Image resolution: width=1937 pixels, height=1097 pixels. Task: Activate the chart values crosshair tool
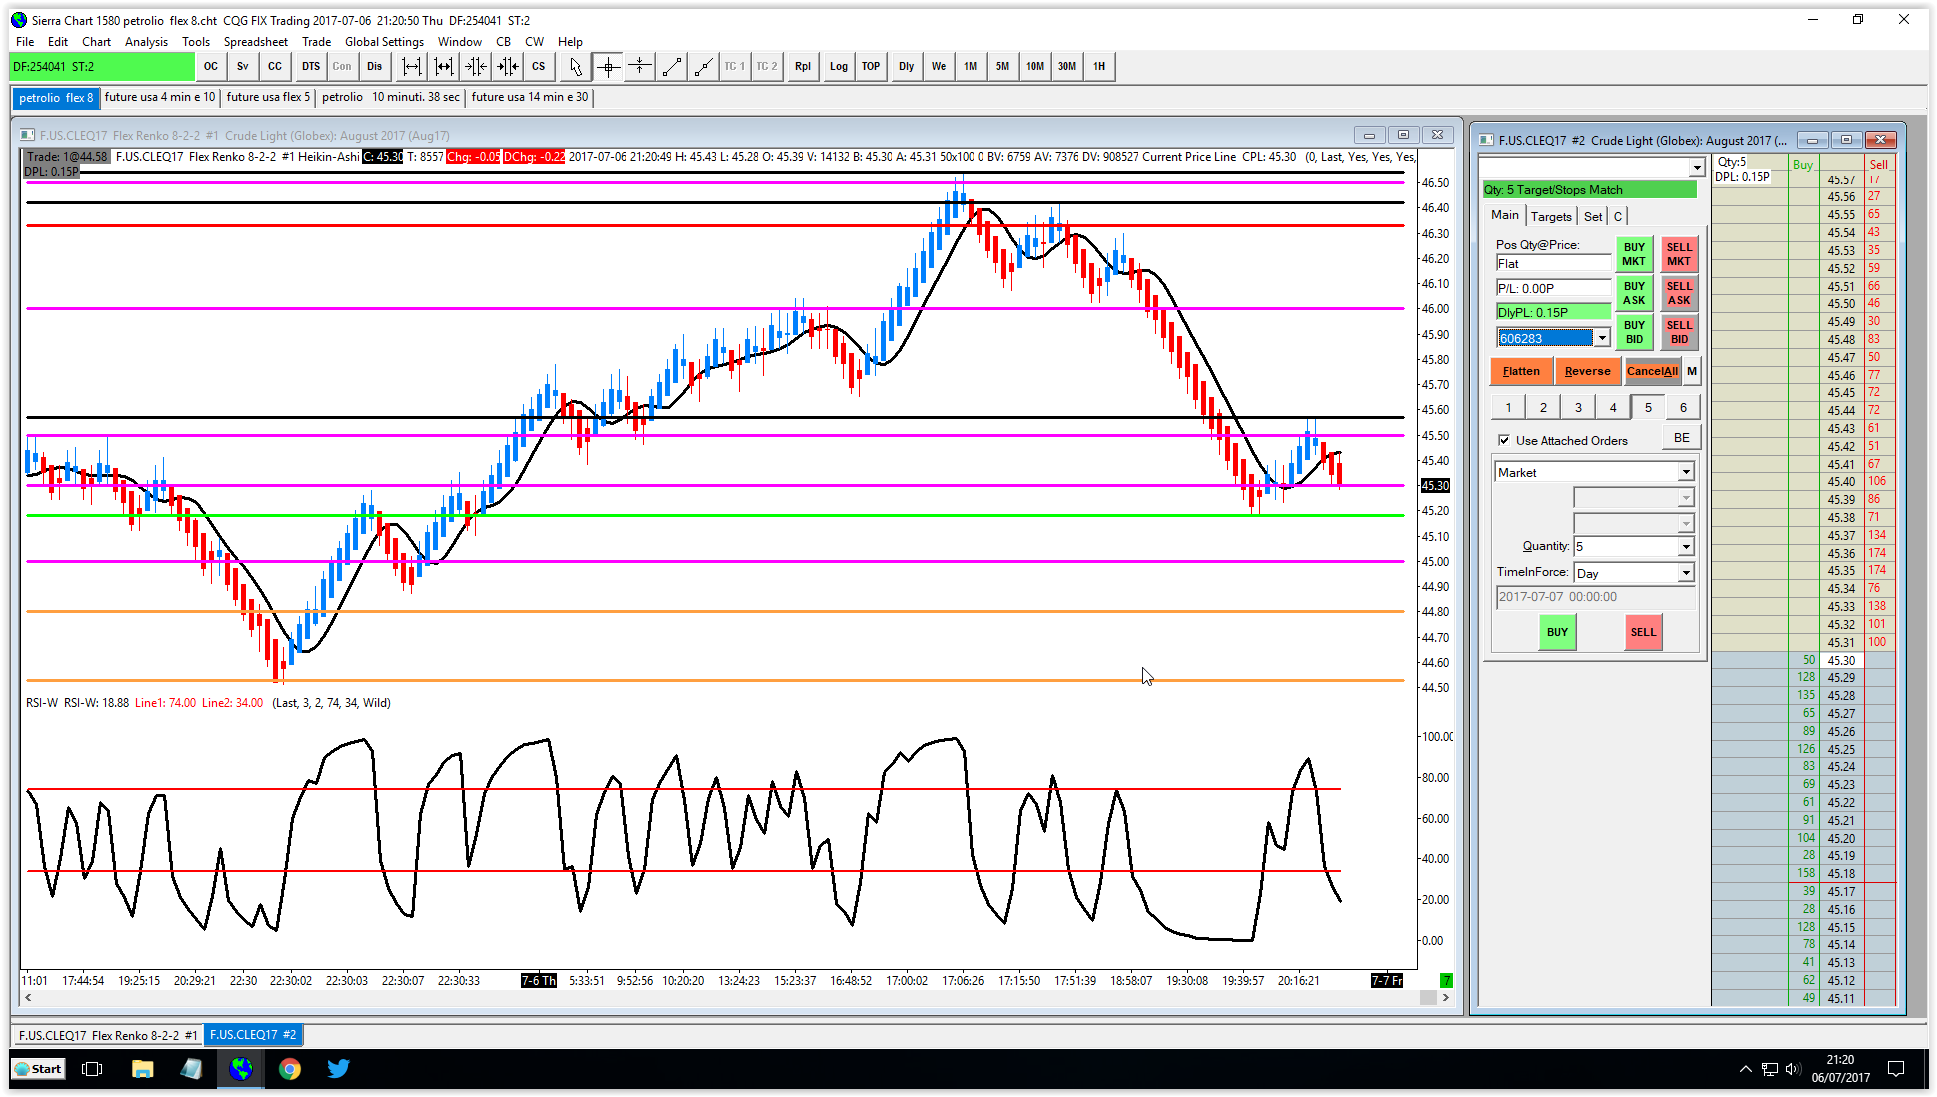point(607,67)
